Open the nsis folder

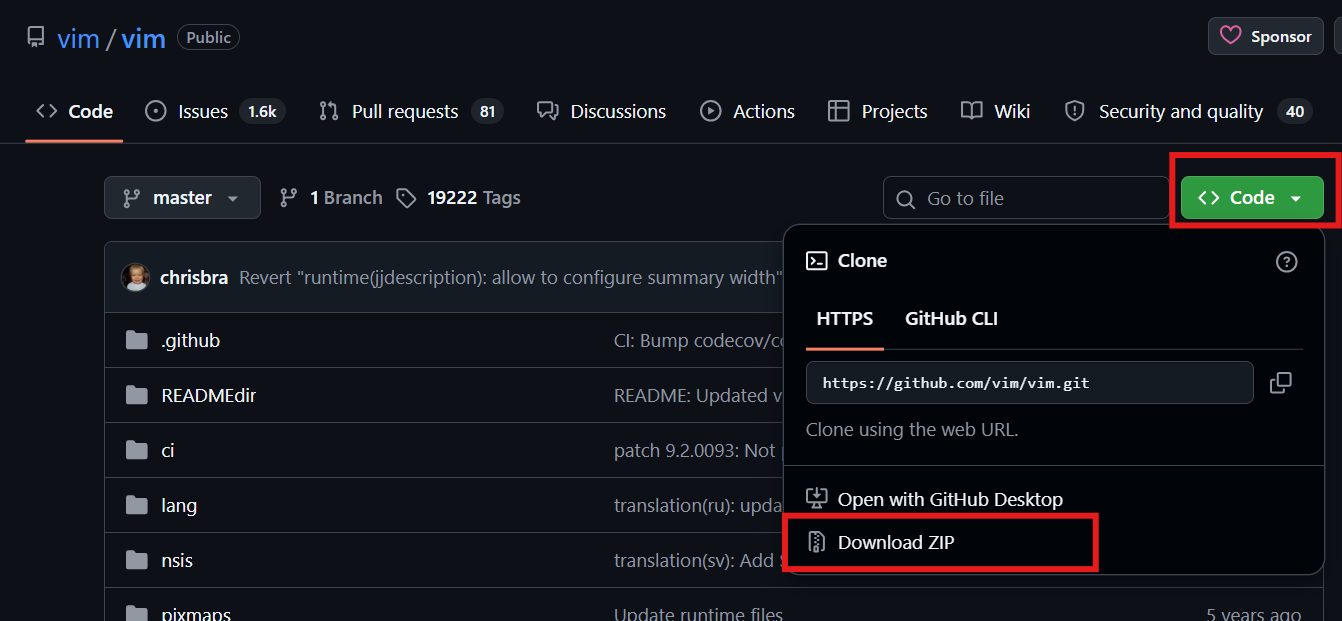[177, 560]
